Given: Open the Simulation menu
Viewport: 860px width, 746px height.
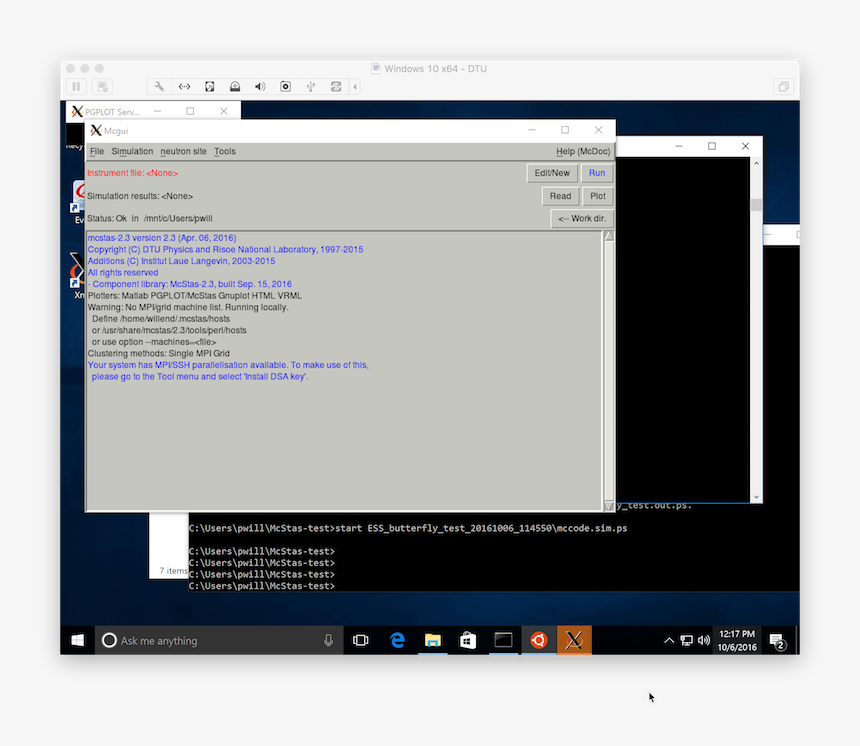Looking at the screenshot, I should (x=132, y=152).
